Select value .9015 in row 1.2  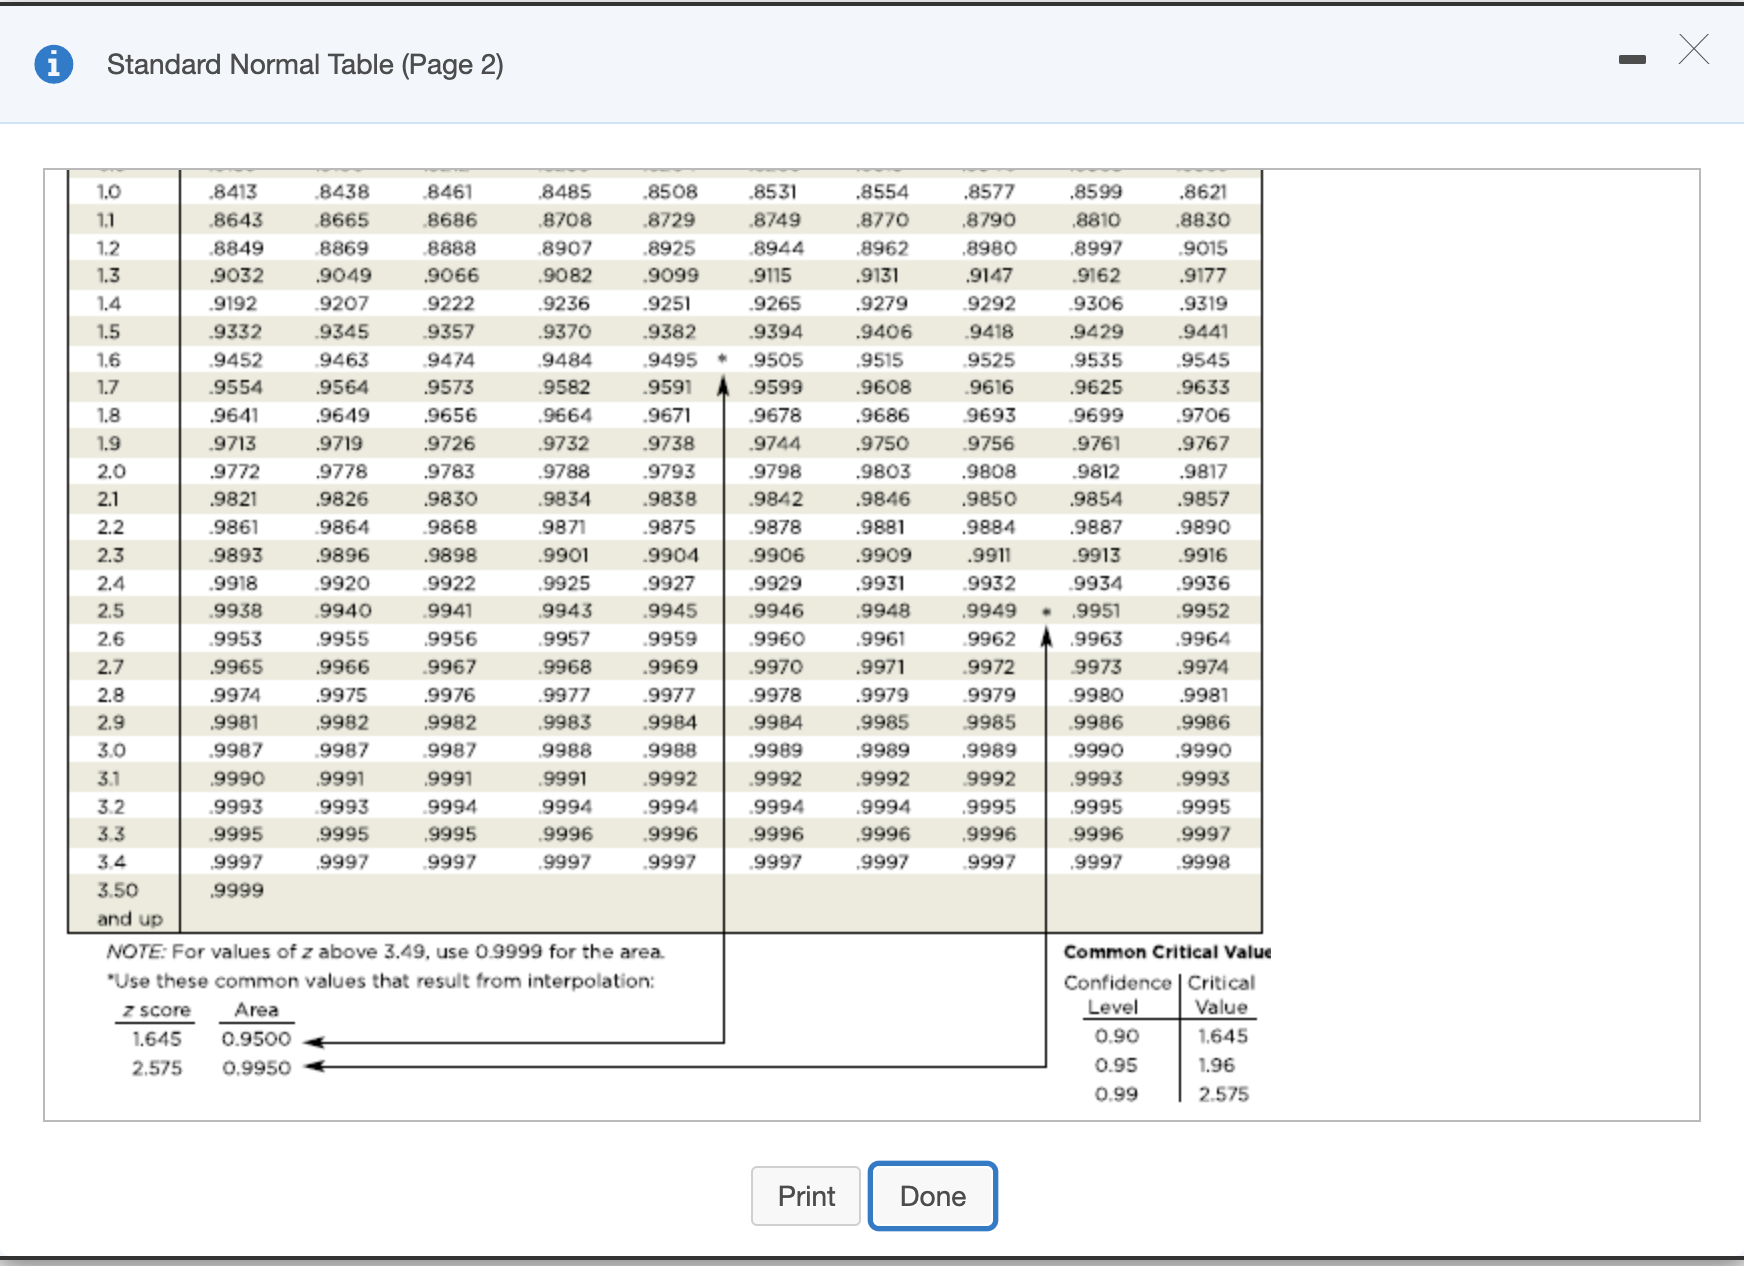tap(1204, 248)
